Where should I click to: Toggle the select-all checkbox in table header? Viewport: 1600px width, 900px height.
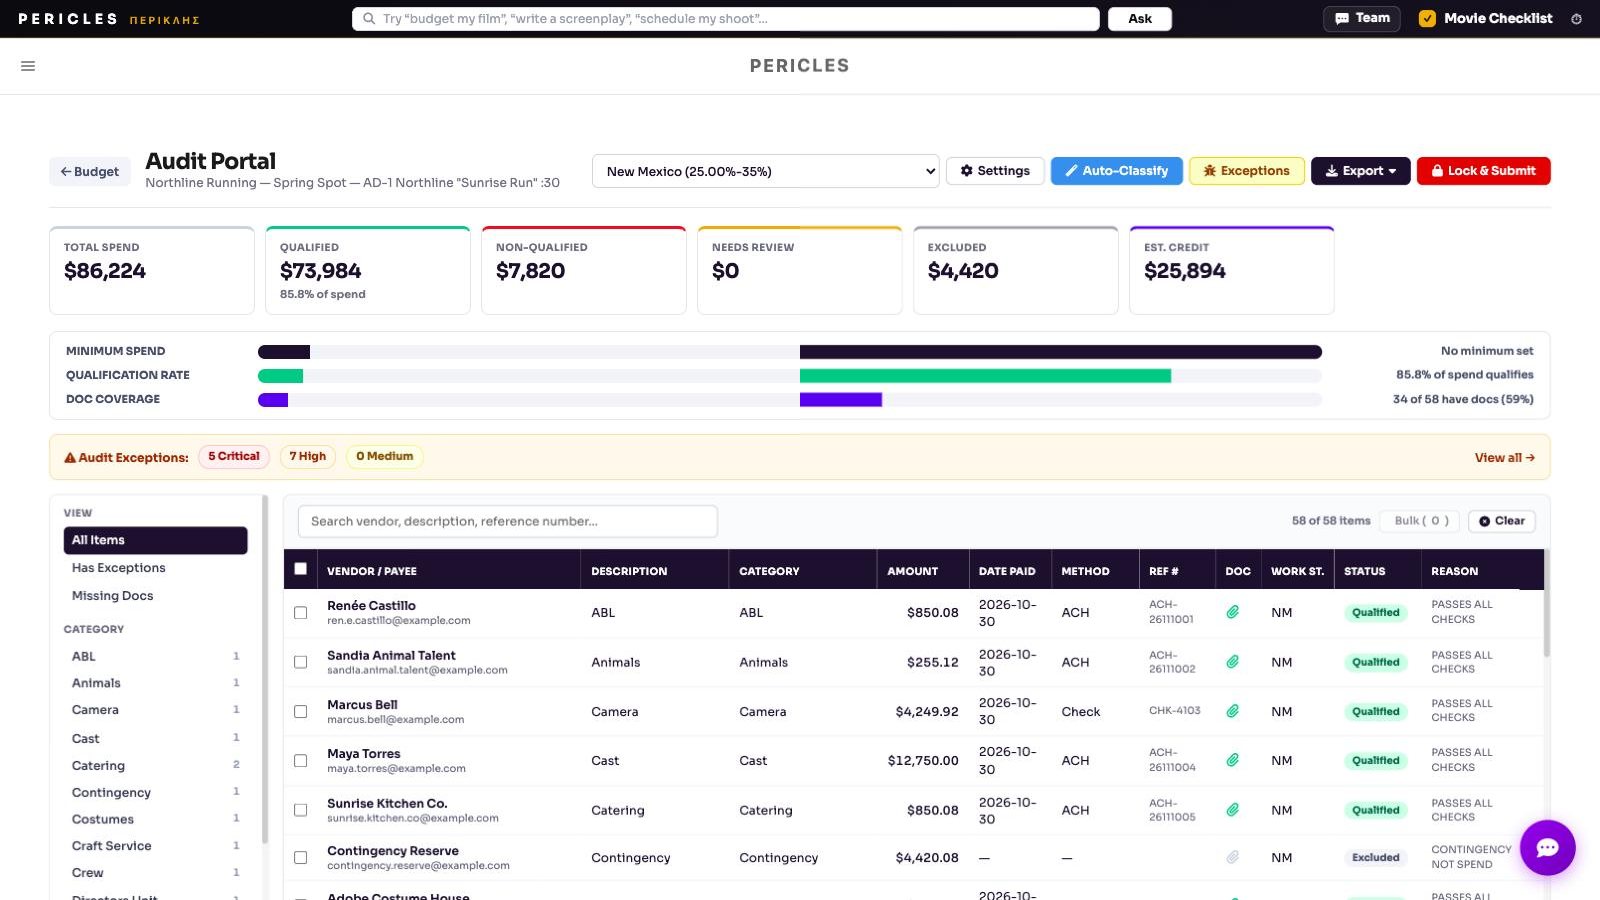[x=300, y=569]
